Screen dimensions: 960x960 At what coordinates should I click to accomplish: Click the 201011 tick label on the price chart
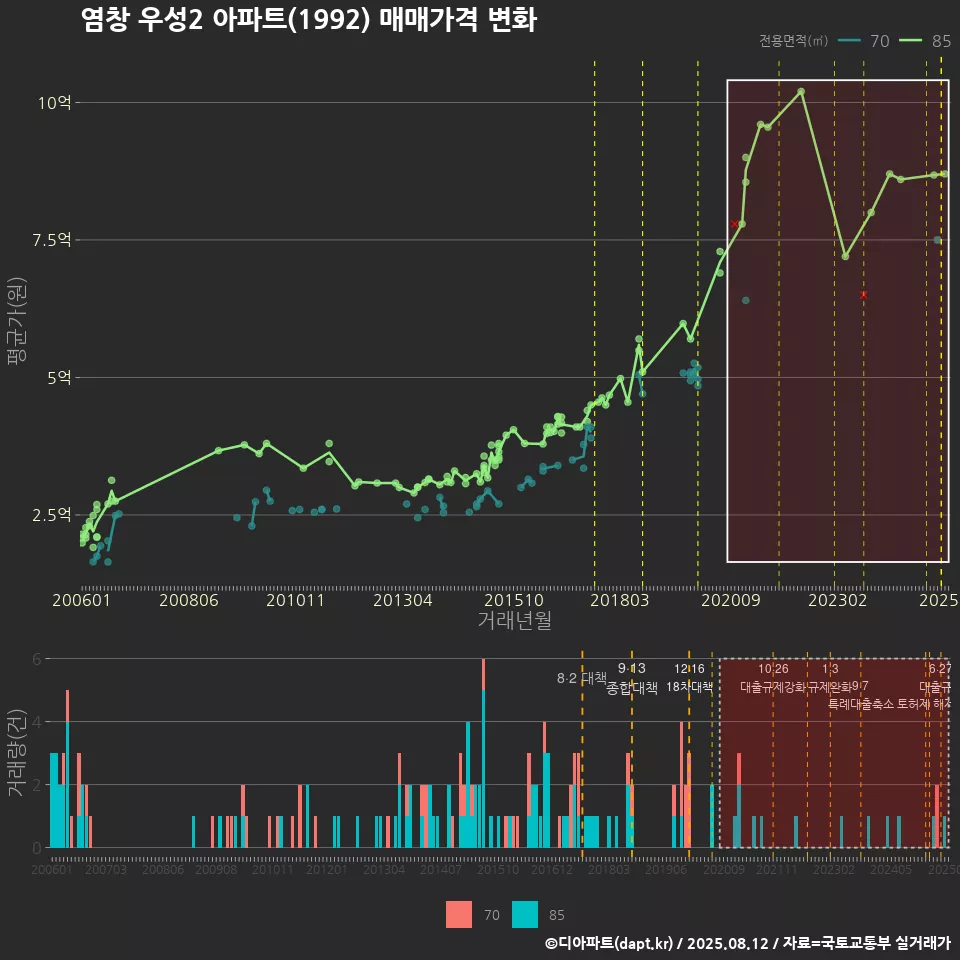295,600
